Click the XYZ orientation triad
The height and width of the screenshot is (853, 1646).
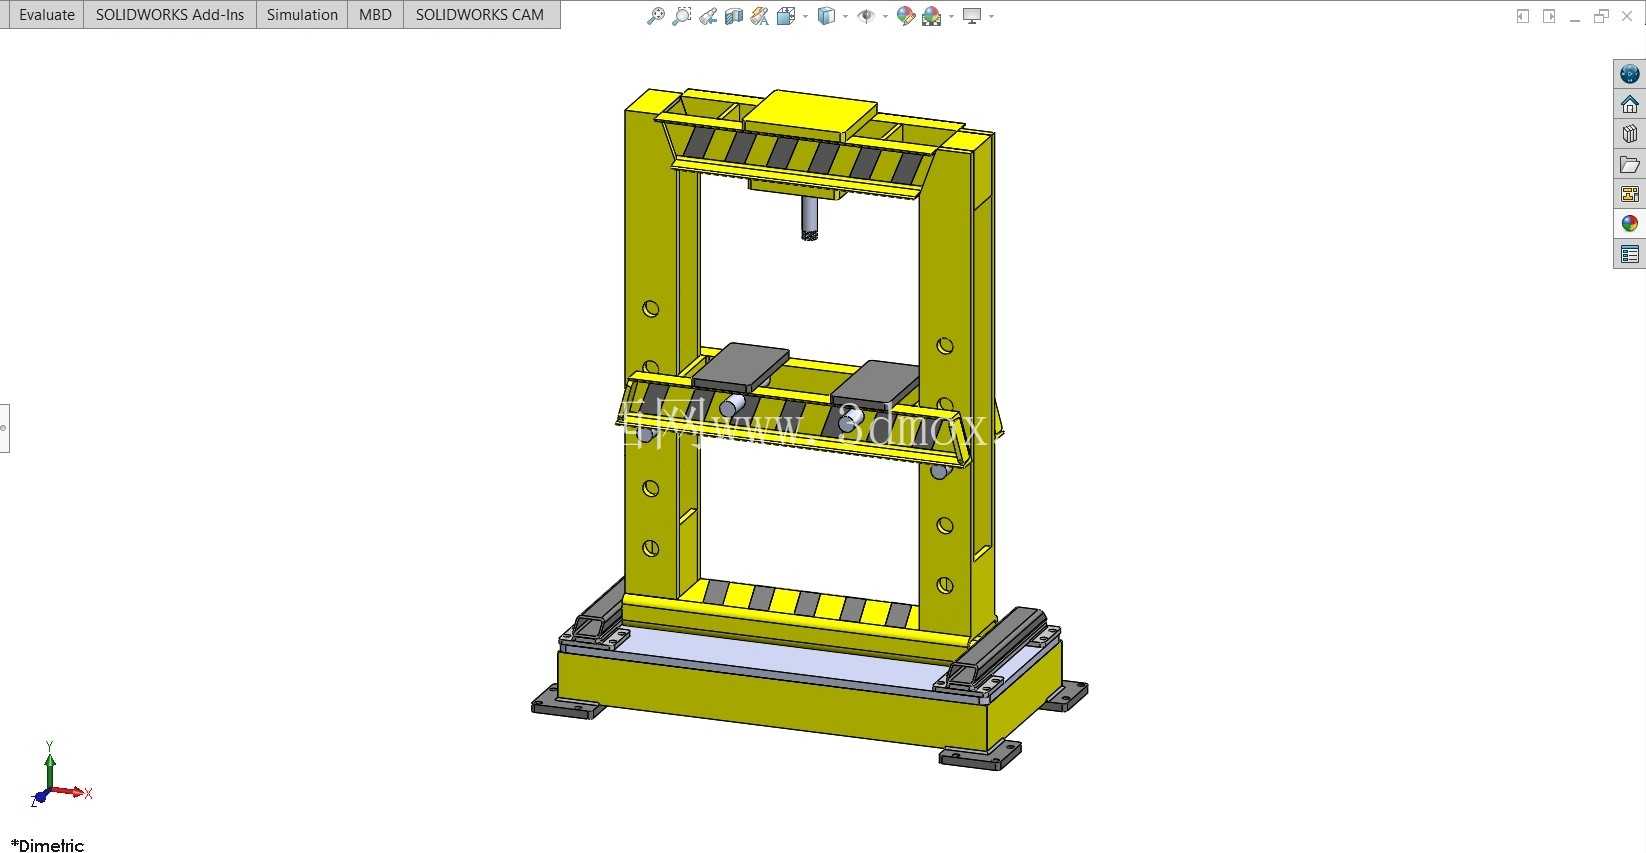[x=60, y=774]
